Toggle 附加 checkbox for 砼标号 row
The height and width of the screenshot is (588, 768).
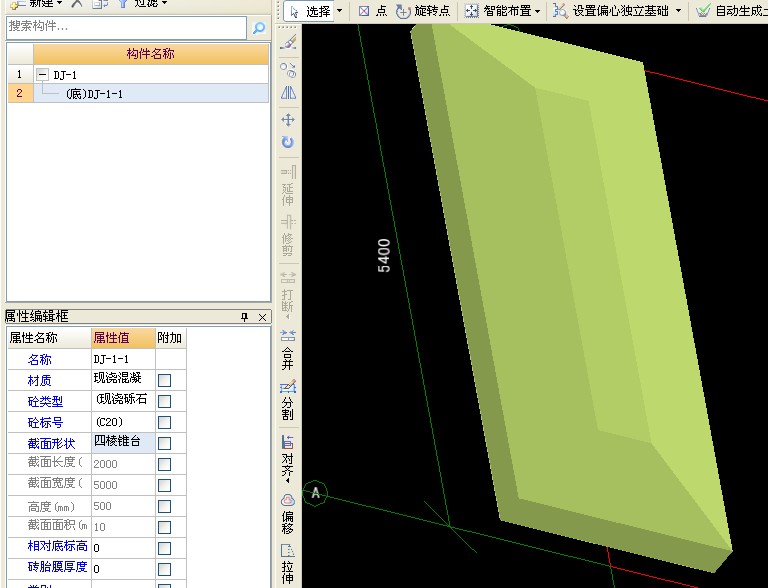click(165, 422)
